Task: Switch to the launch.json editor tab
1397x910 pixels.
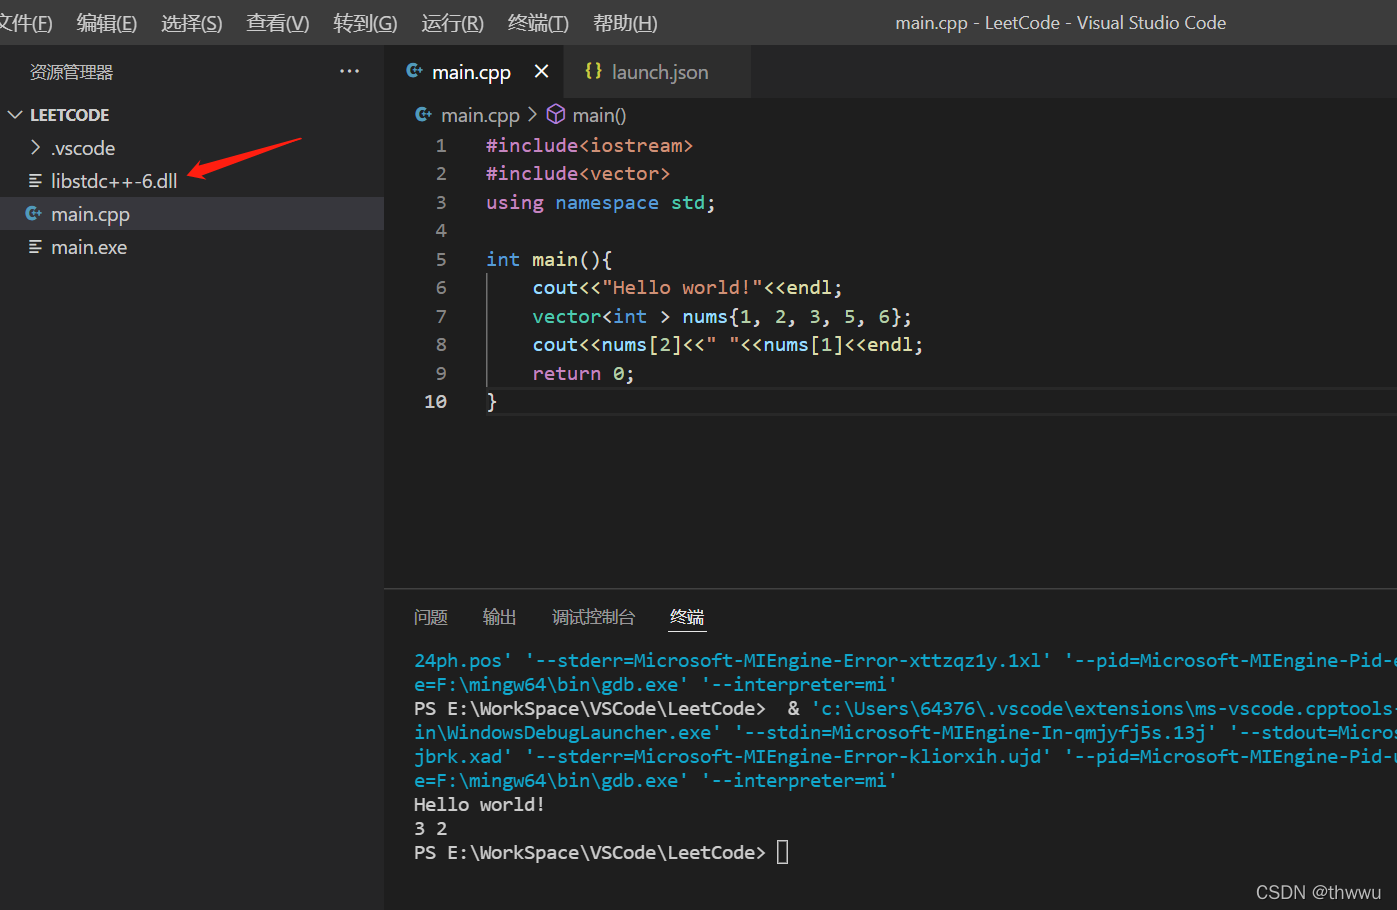Action: [660, 72]
